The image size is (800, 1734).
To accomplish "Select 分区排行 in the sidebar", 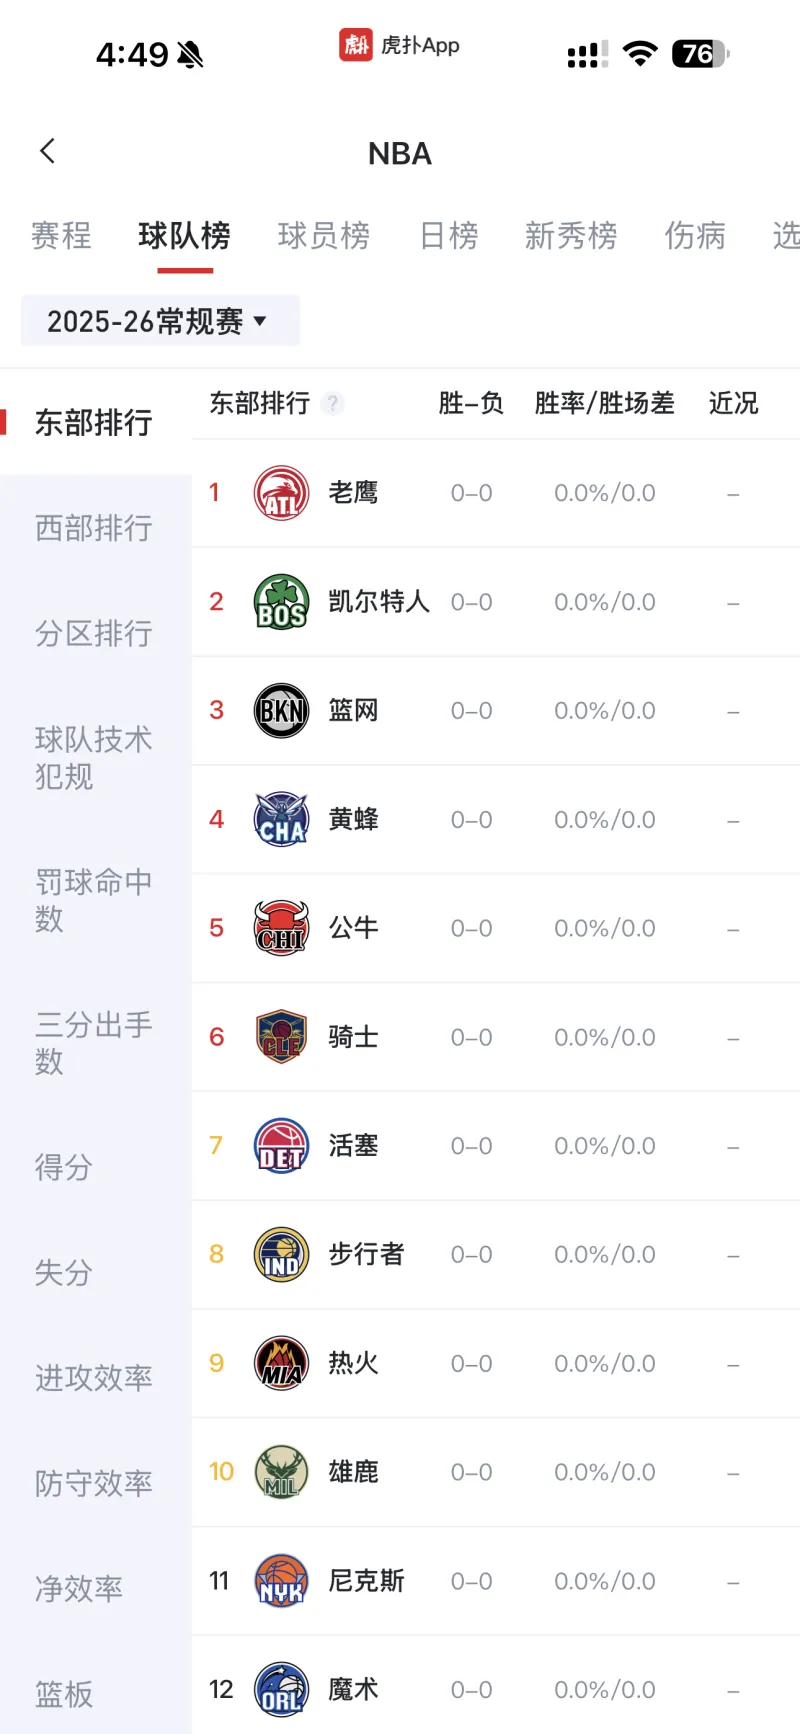I will point(94,633).
